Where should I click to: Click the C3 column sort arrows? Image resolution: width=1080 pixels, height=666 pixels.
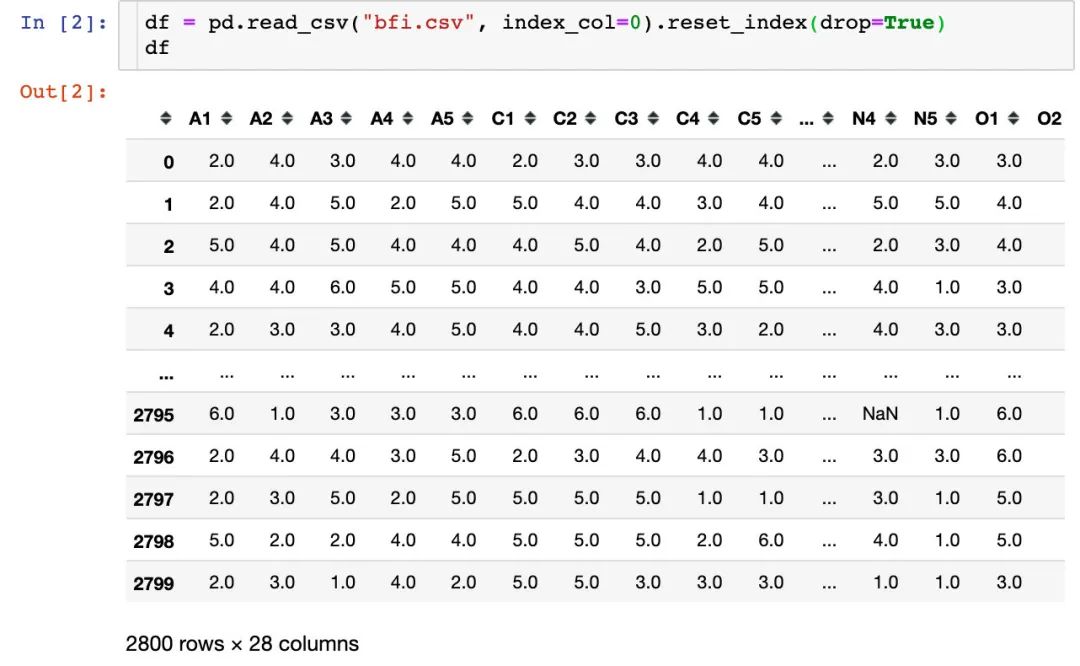[x=653, y=118]
